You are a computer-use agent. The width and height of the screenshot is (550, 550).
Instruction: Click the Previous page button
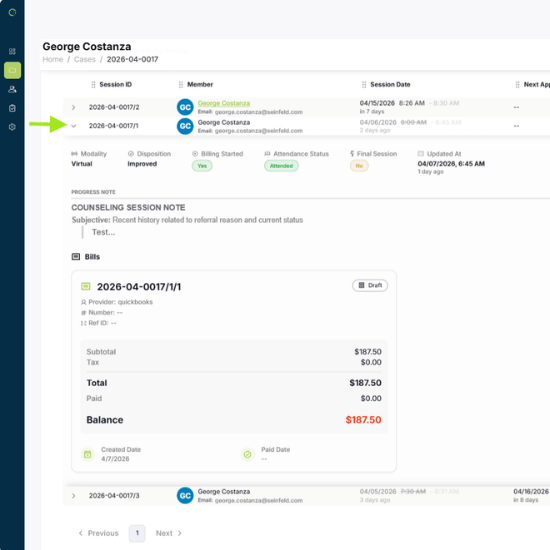98,533
